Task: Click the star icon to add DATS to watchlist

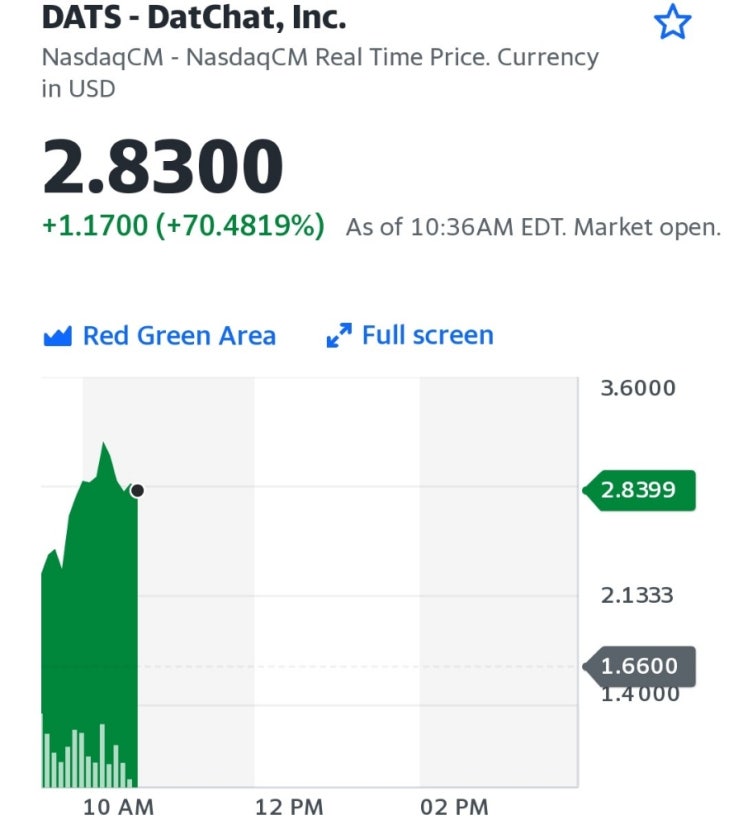Action: pyautogui.click(x=672, y=23)
